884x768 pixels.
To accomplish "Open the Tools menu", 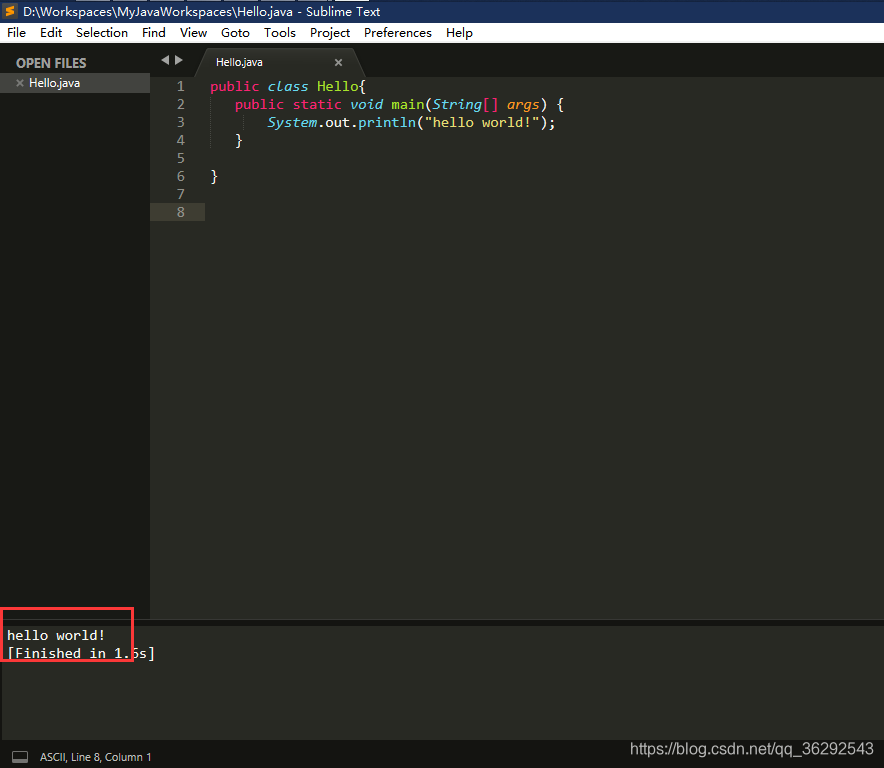I will tap(279, 32).
